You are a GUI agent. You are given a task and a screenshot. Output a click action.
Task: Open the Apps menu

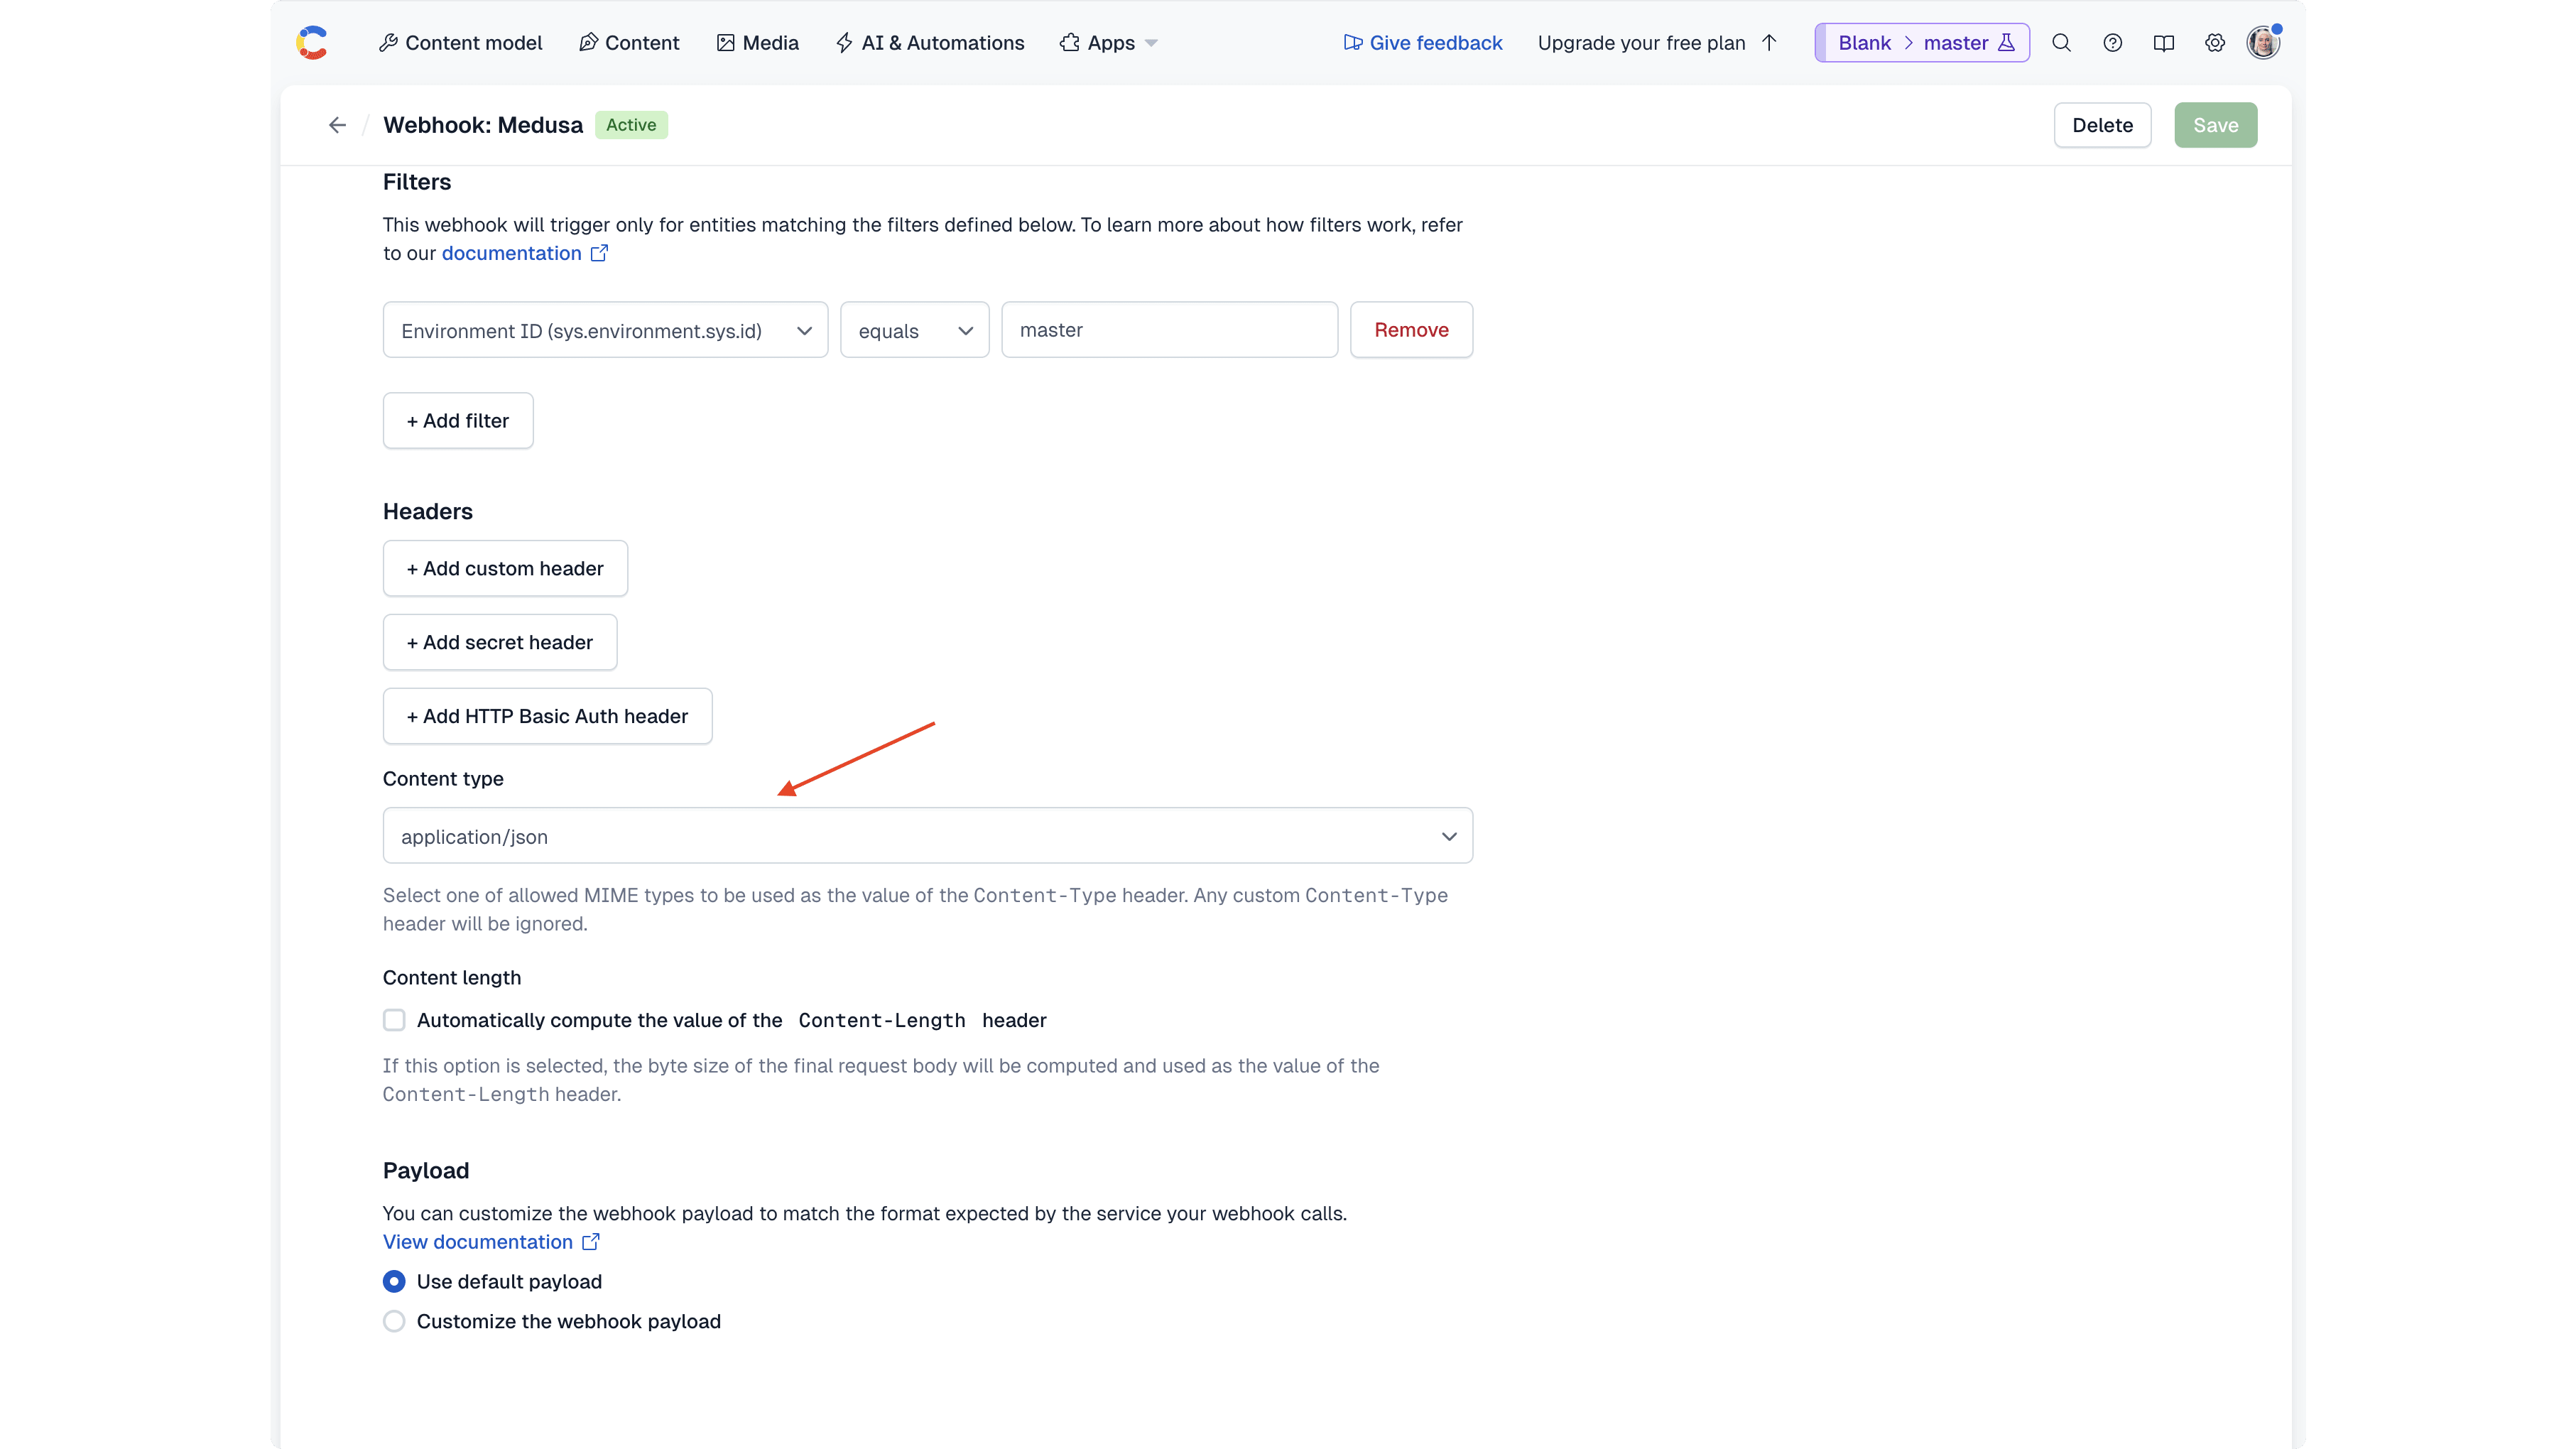click(x=1108, y=42)
